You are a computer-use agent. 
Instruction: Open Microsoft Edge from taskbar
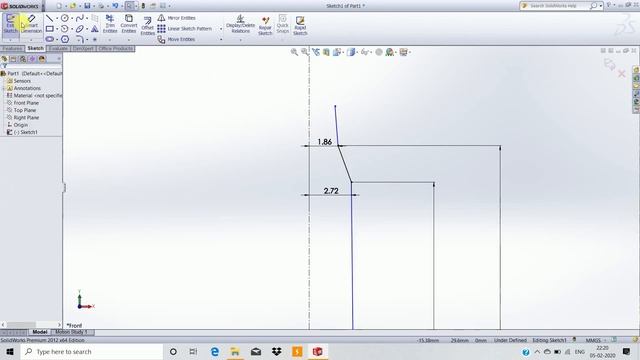215,351
